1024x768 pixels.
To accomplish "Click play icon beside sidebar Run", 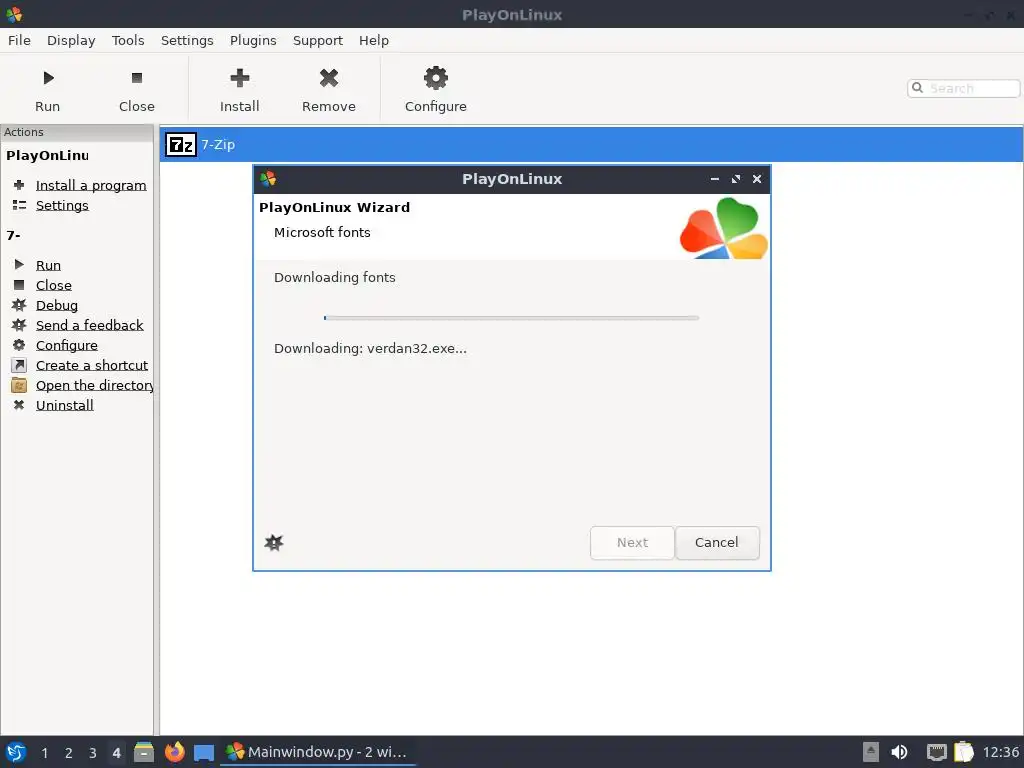I will 19,264.
